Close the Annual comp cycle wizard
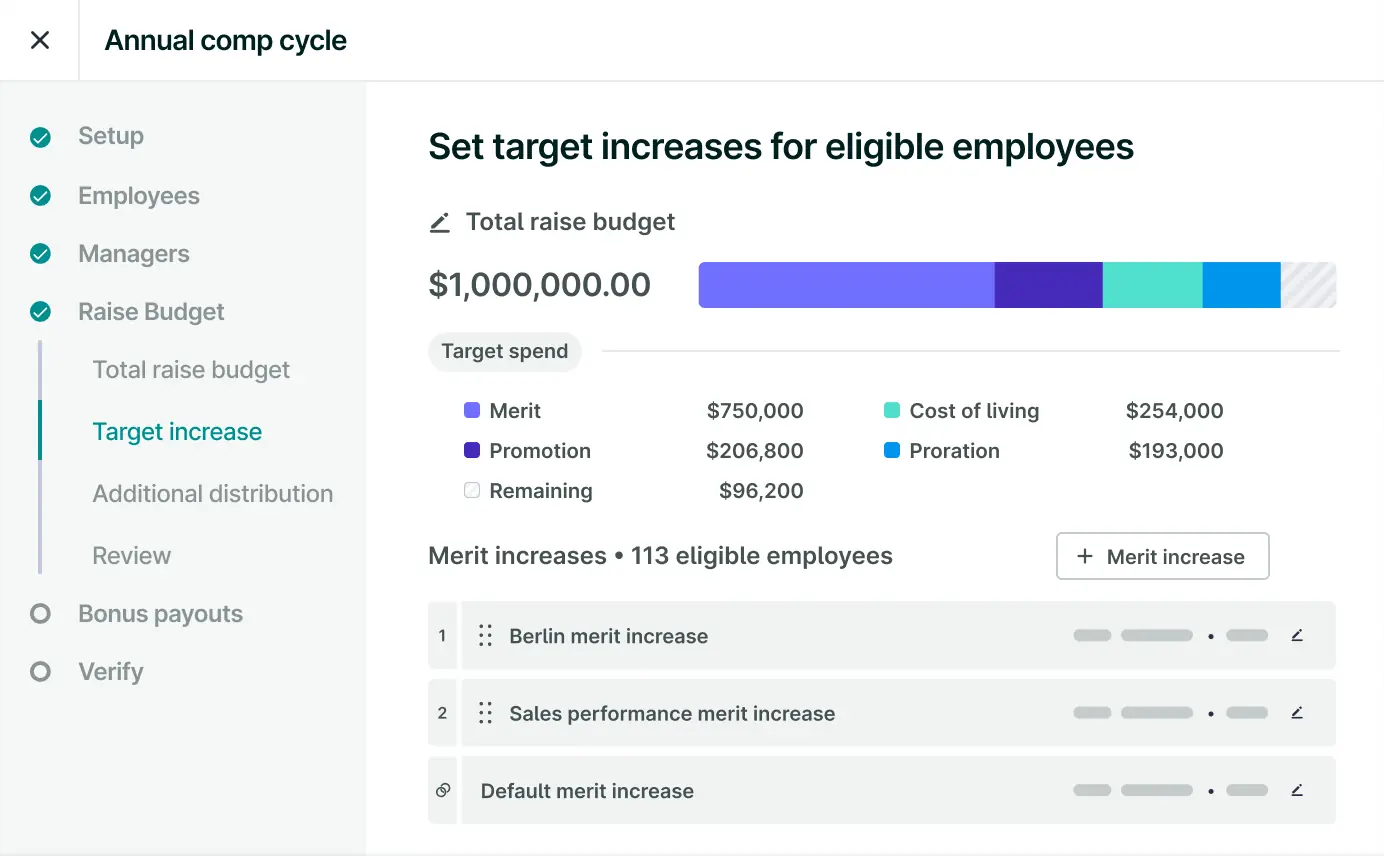Screen dimensions: 1384x856 click(x=40, y=40)
